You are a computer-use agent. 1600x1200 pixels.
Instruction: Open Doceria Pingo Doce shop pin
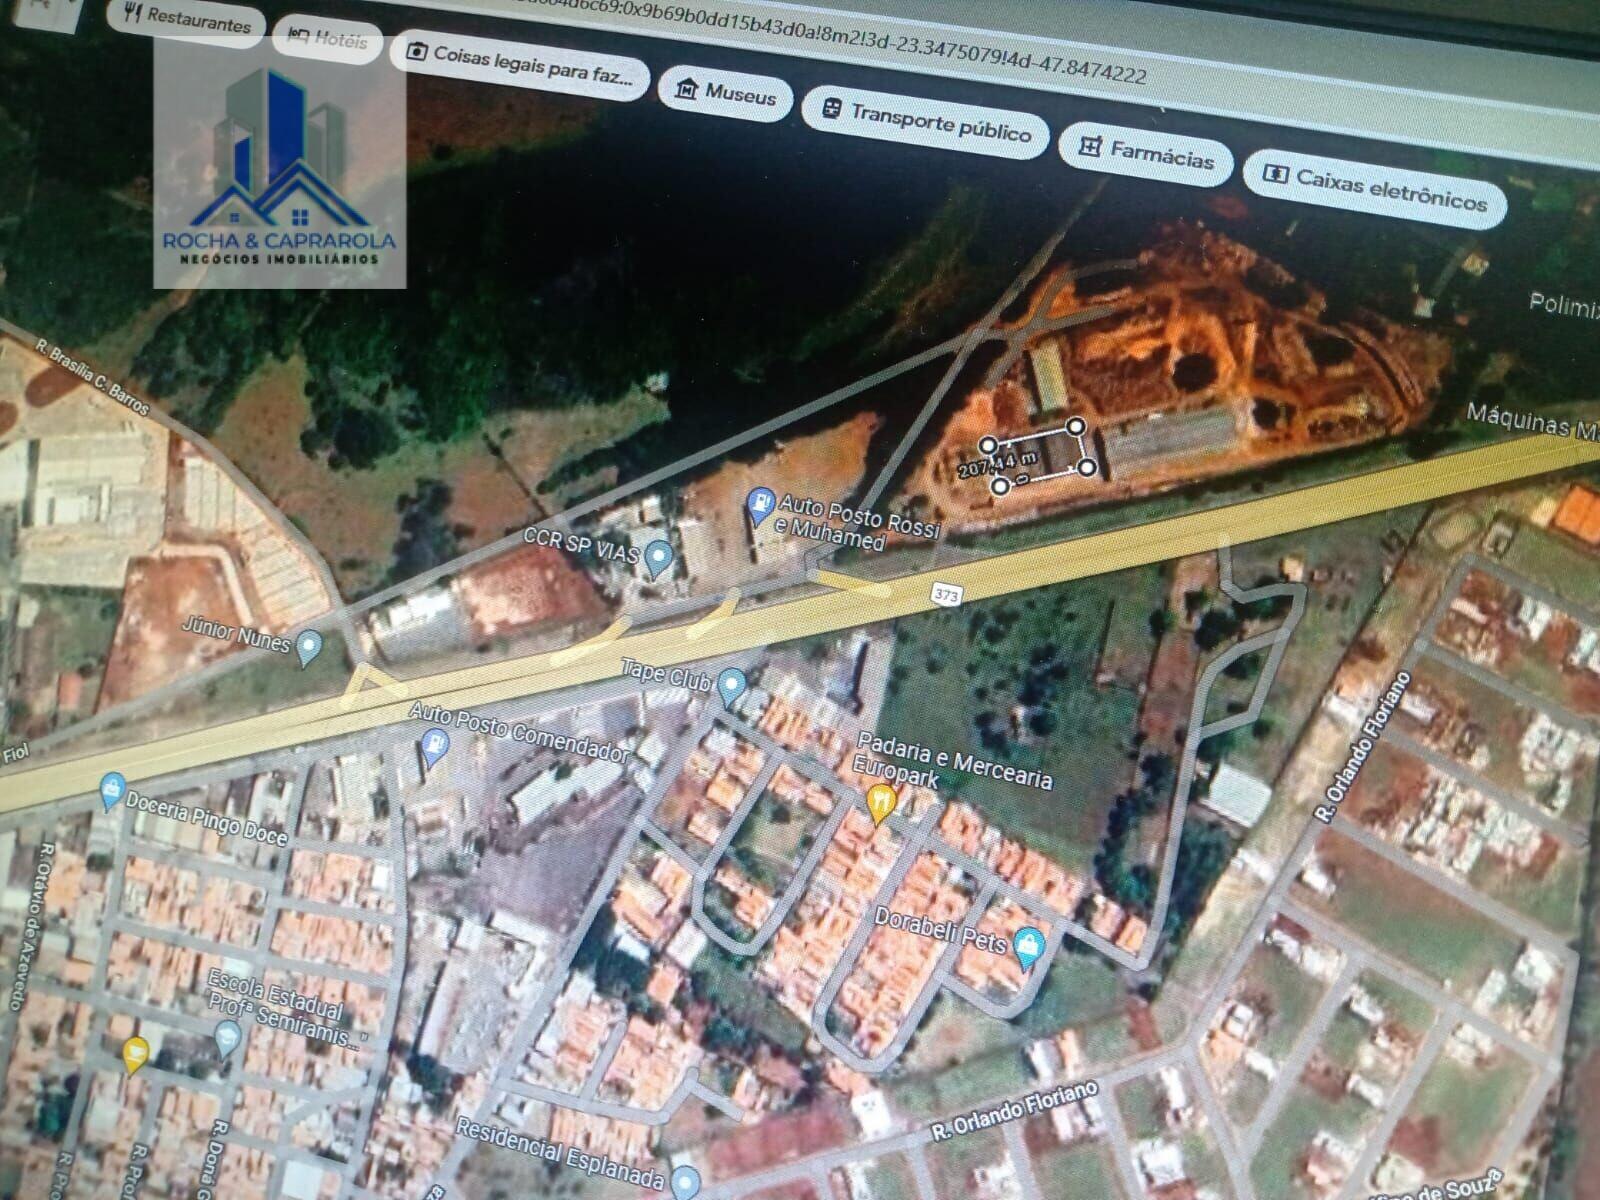click(x=112, y=792)
